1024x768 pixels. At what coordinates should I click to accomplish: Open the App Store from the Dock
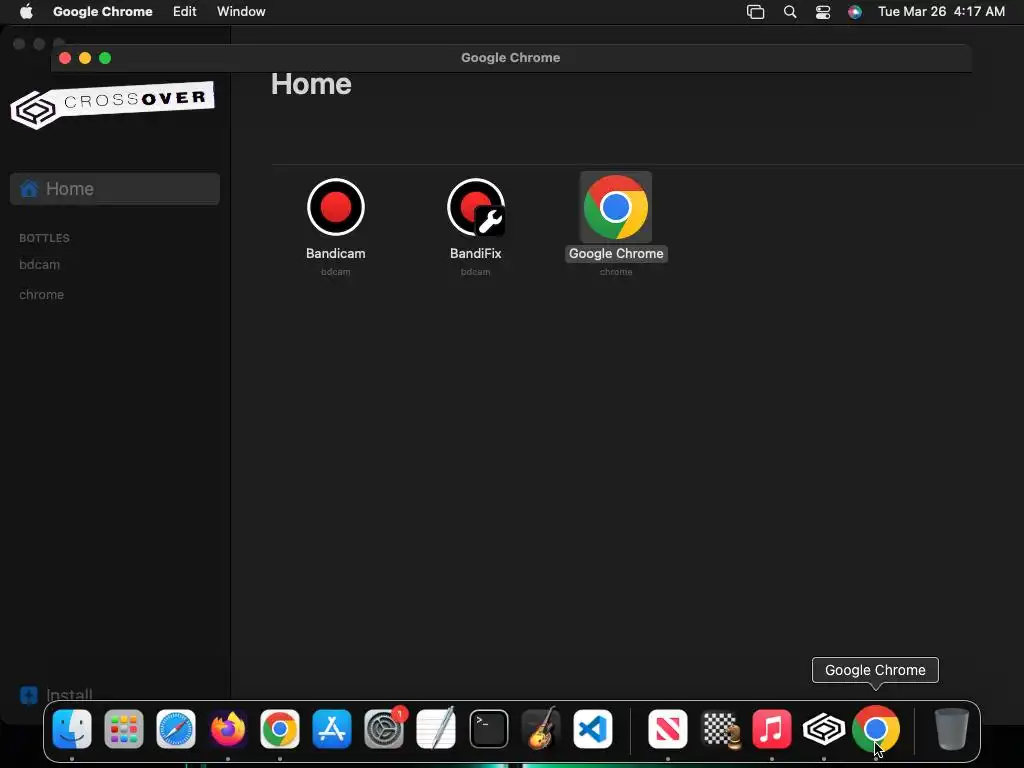[x=332, y=728]
